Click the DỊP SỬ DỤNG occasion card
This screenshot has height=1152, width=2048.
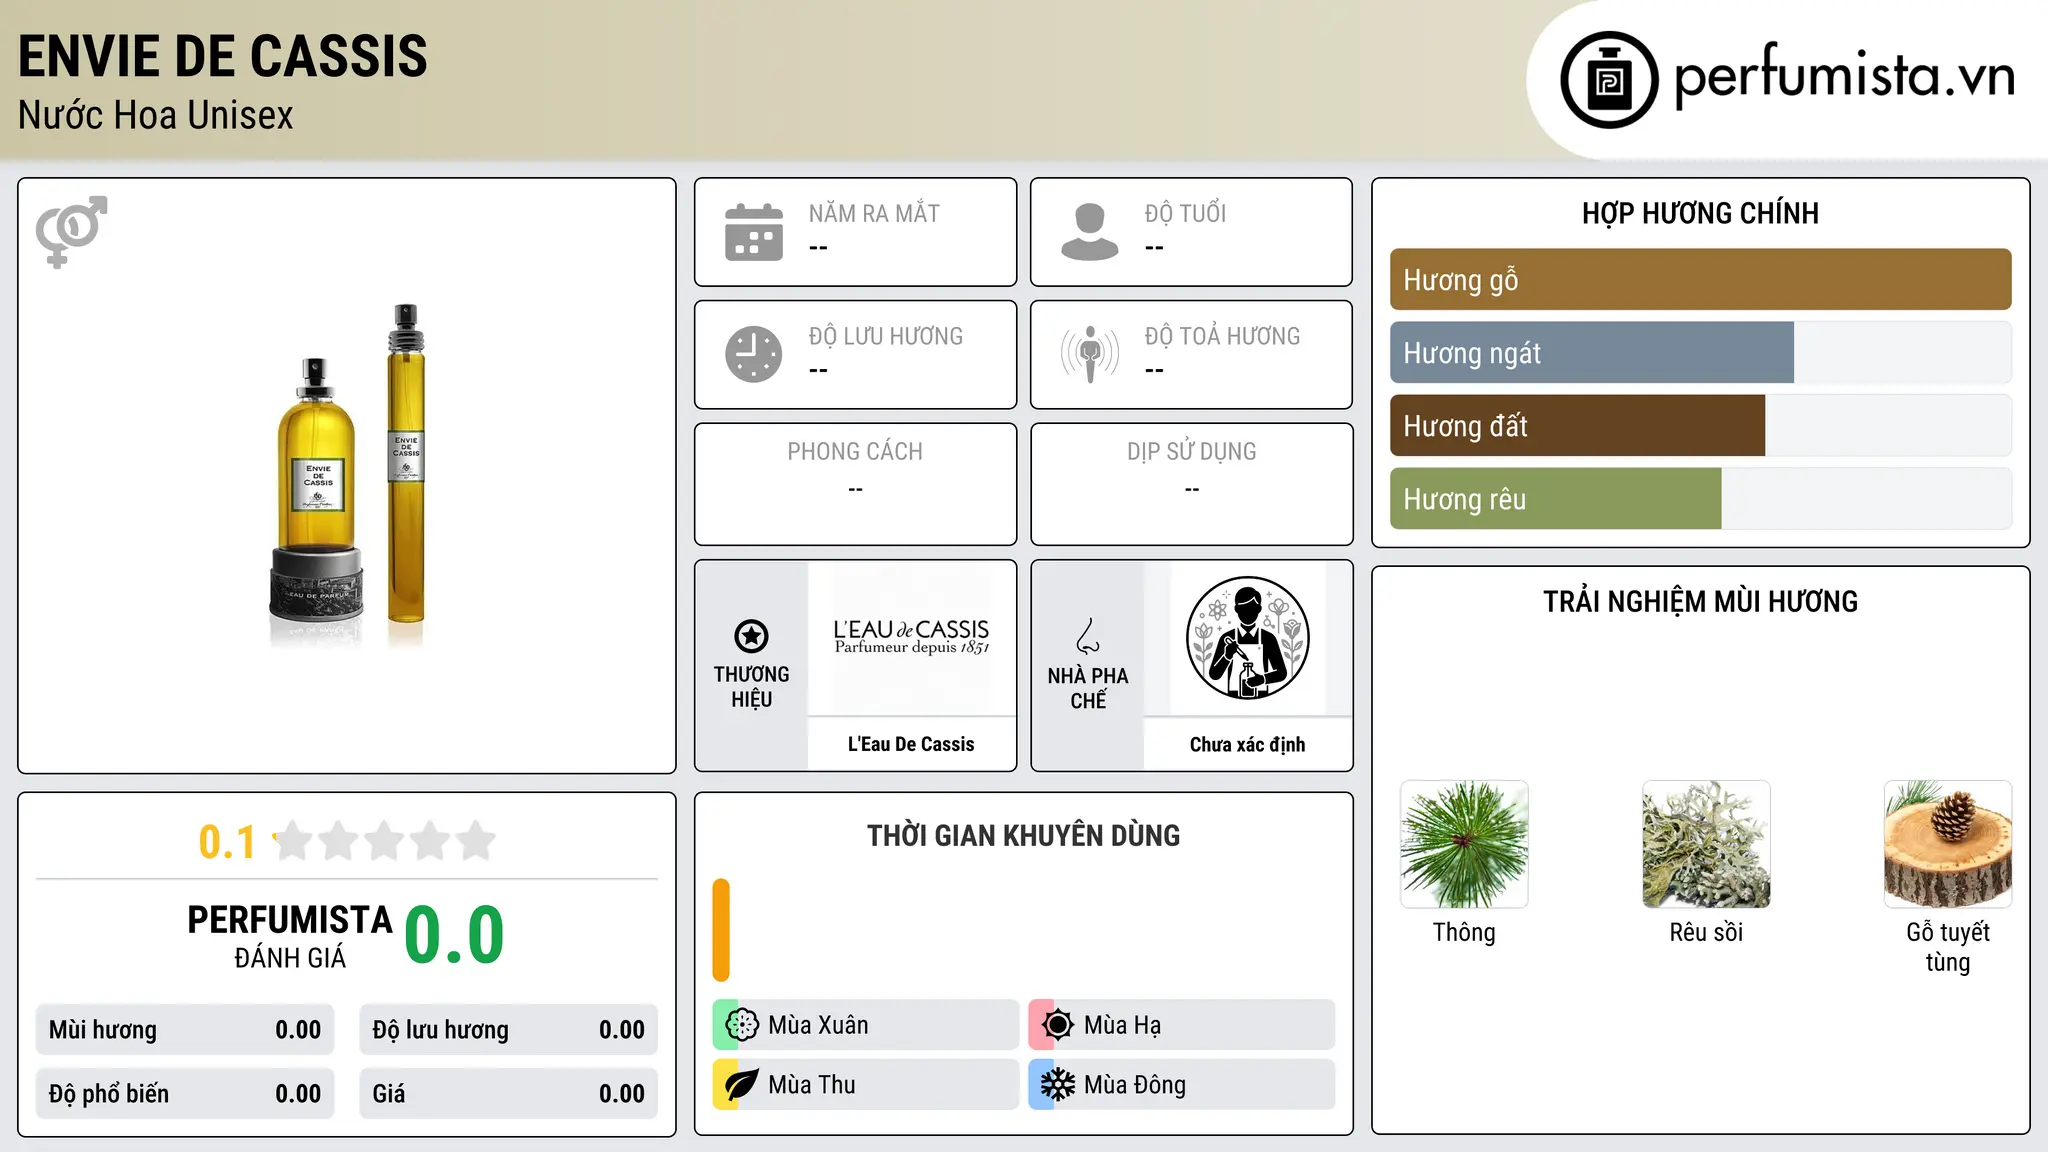click(x=1192, y=484)
